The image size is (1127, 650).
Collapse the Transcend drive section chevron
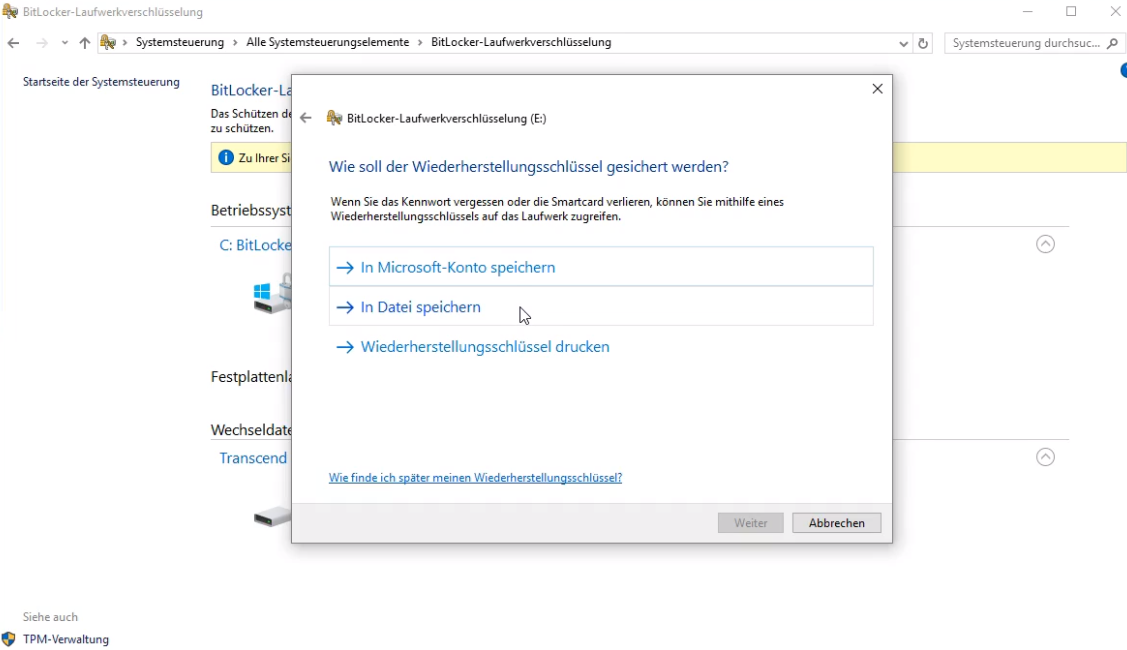coord(1045,457)
